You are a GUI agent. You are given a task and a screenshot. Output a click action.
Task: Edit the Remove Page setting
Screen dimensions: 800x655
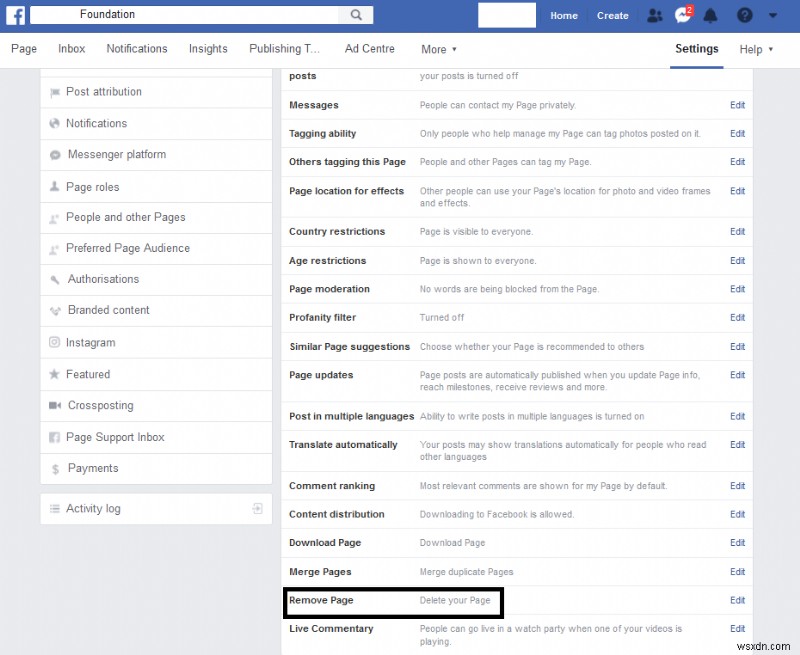(x=737, y=600)
